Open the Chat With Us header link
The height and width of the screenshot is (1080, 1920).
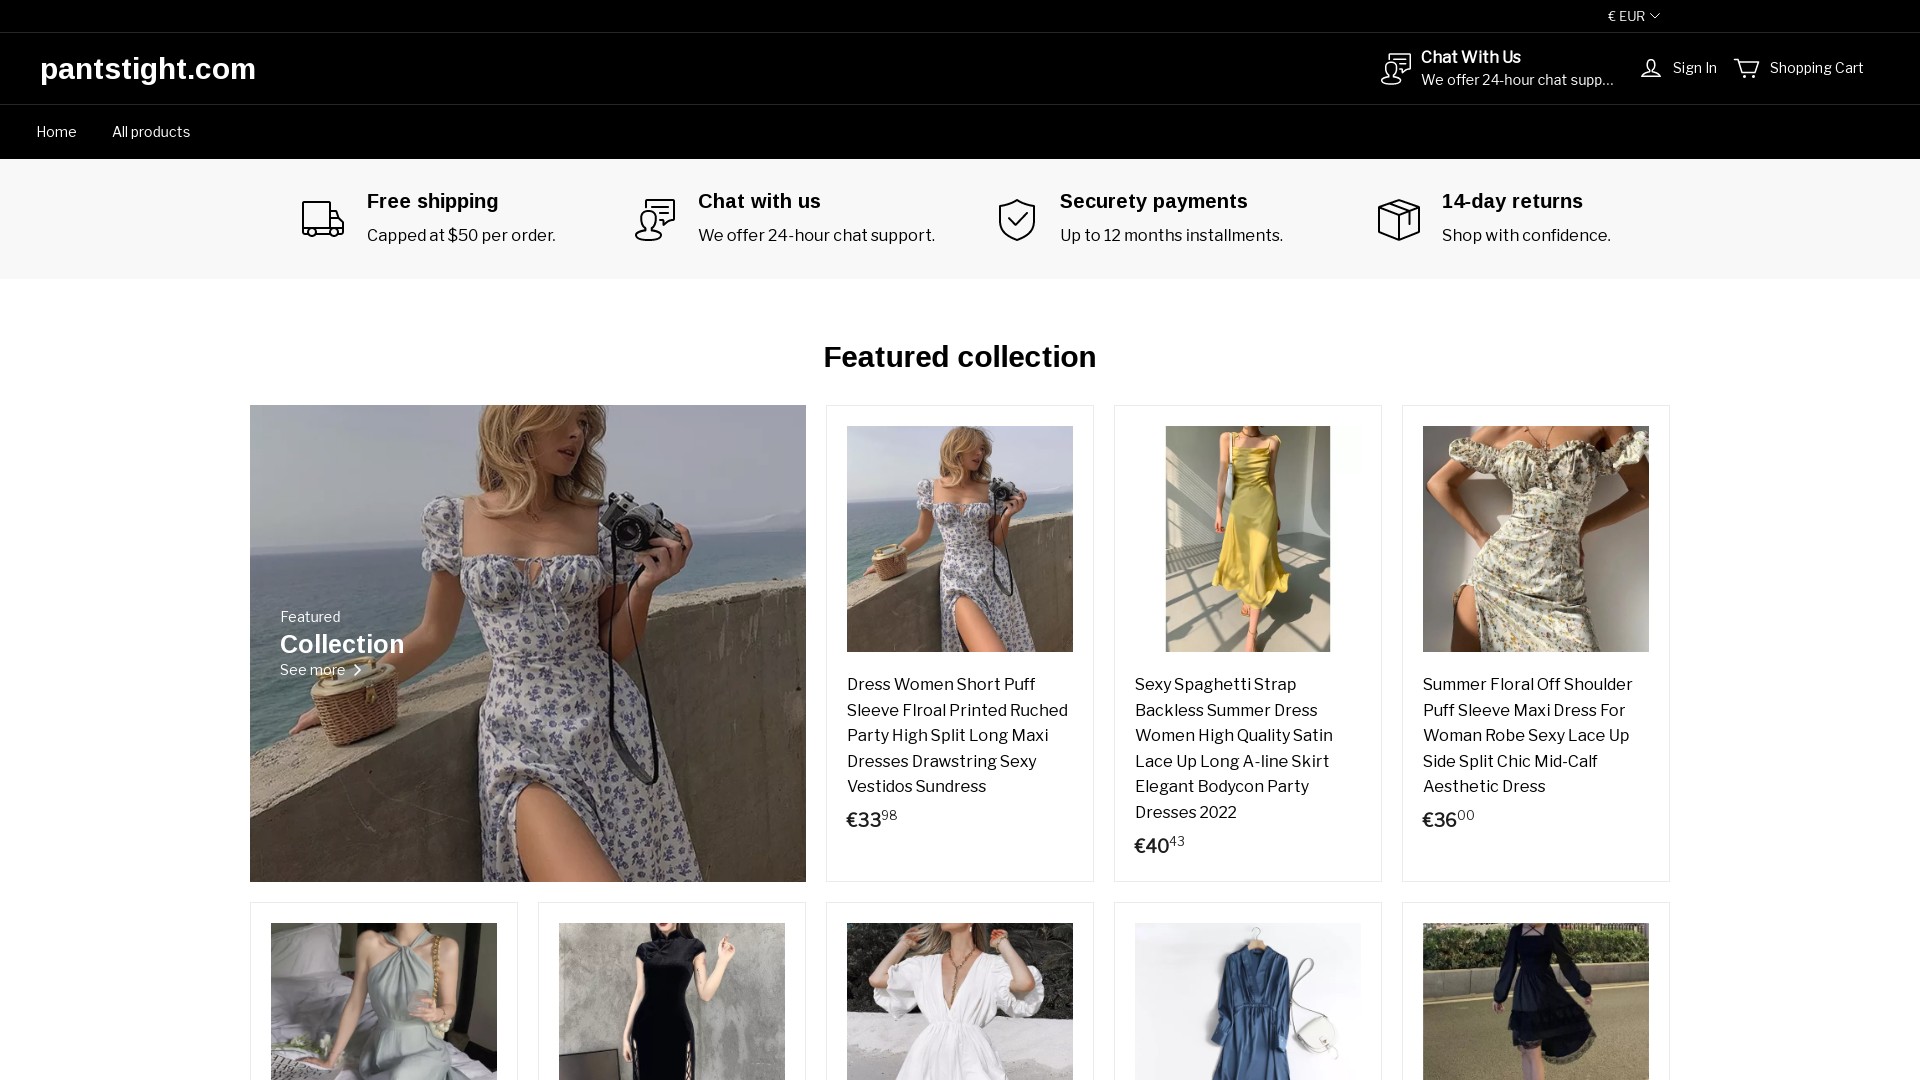point(1497,68)
